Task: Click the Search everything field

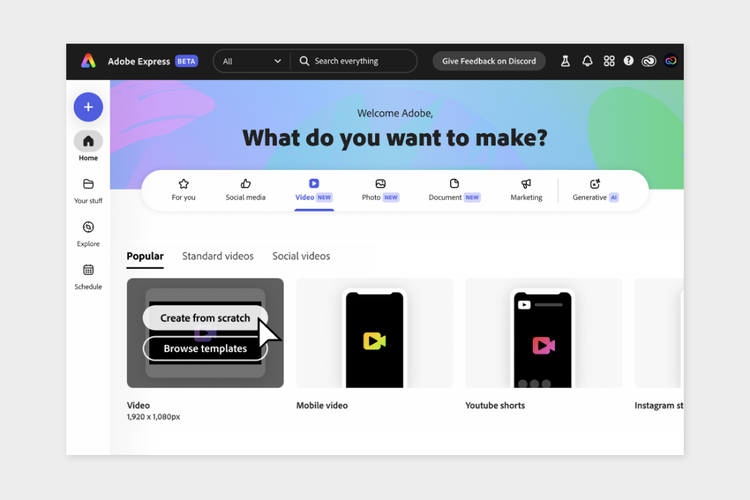Action: (x=354, y=61)
